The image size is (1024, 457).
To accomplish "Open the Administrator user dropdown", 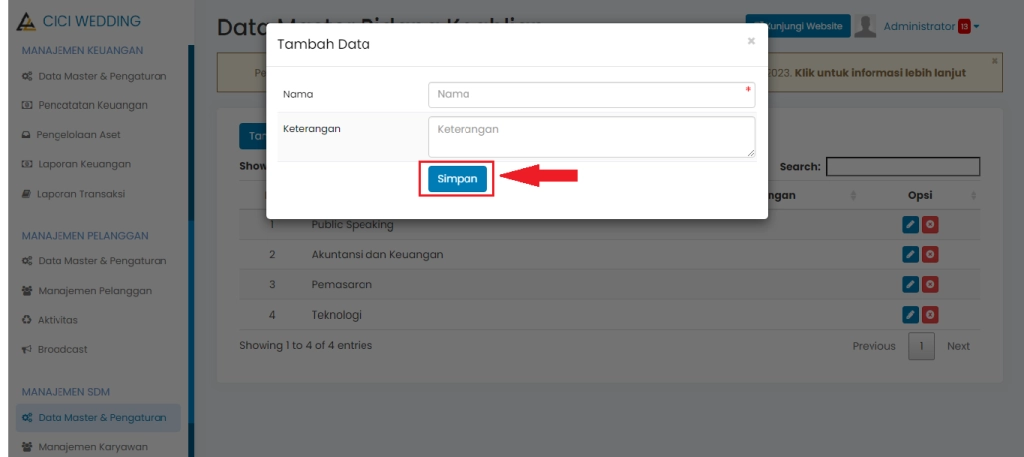I will (930, 26).
